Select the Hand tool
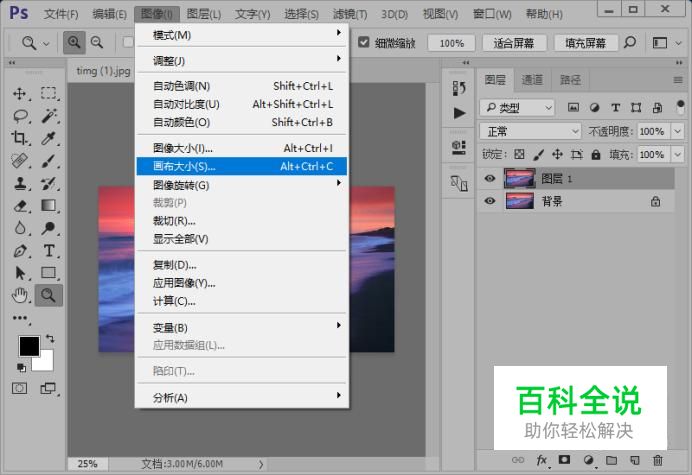Screen dimensions: 692x475 [x=20, y=295]
